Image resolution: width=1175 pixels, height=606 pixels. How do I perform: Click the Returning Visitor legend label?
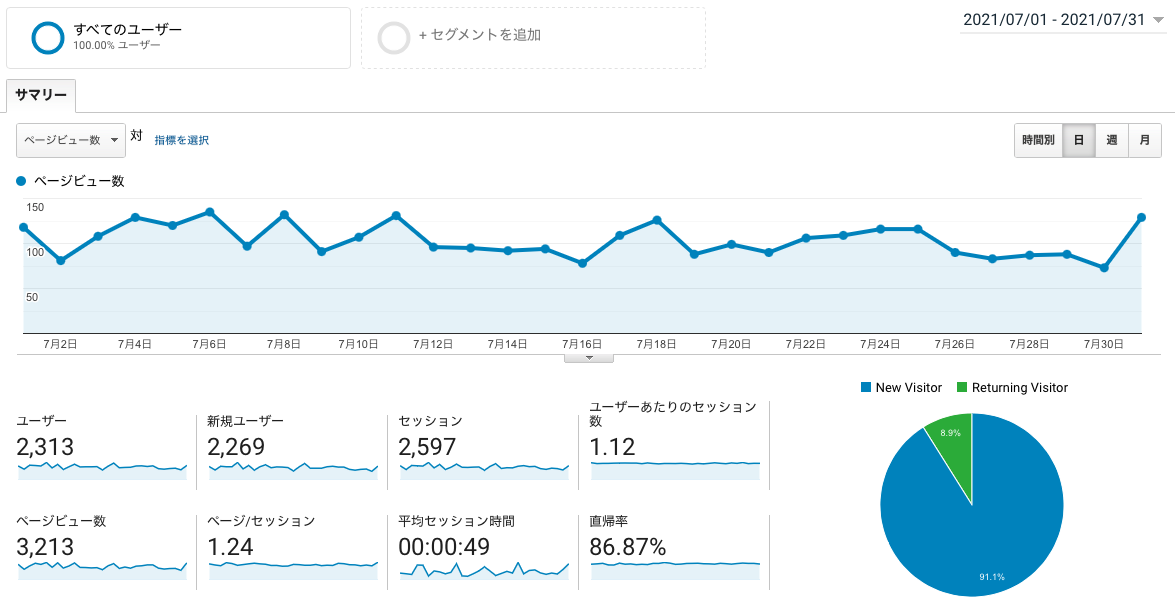1019,387
